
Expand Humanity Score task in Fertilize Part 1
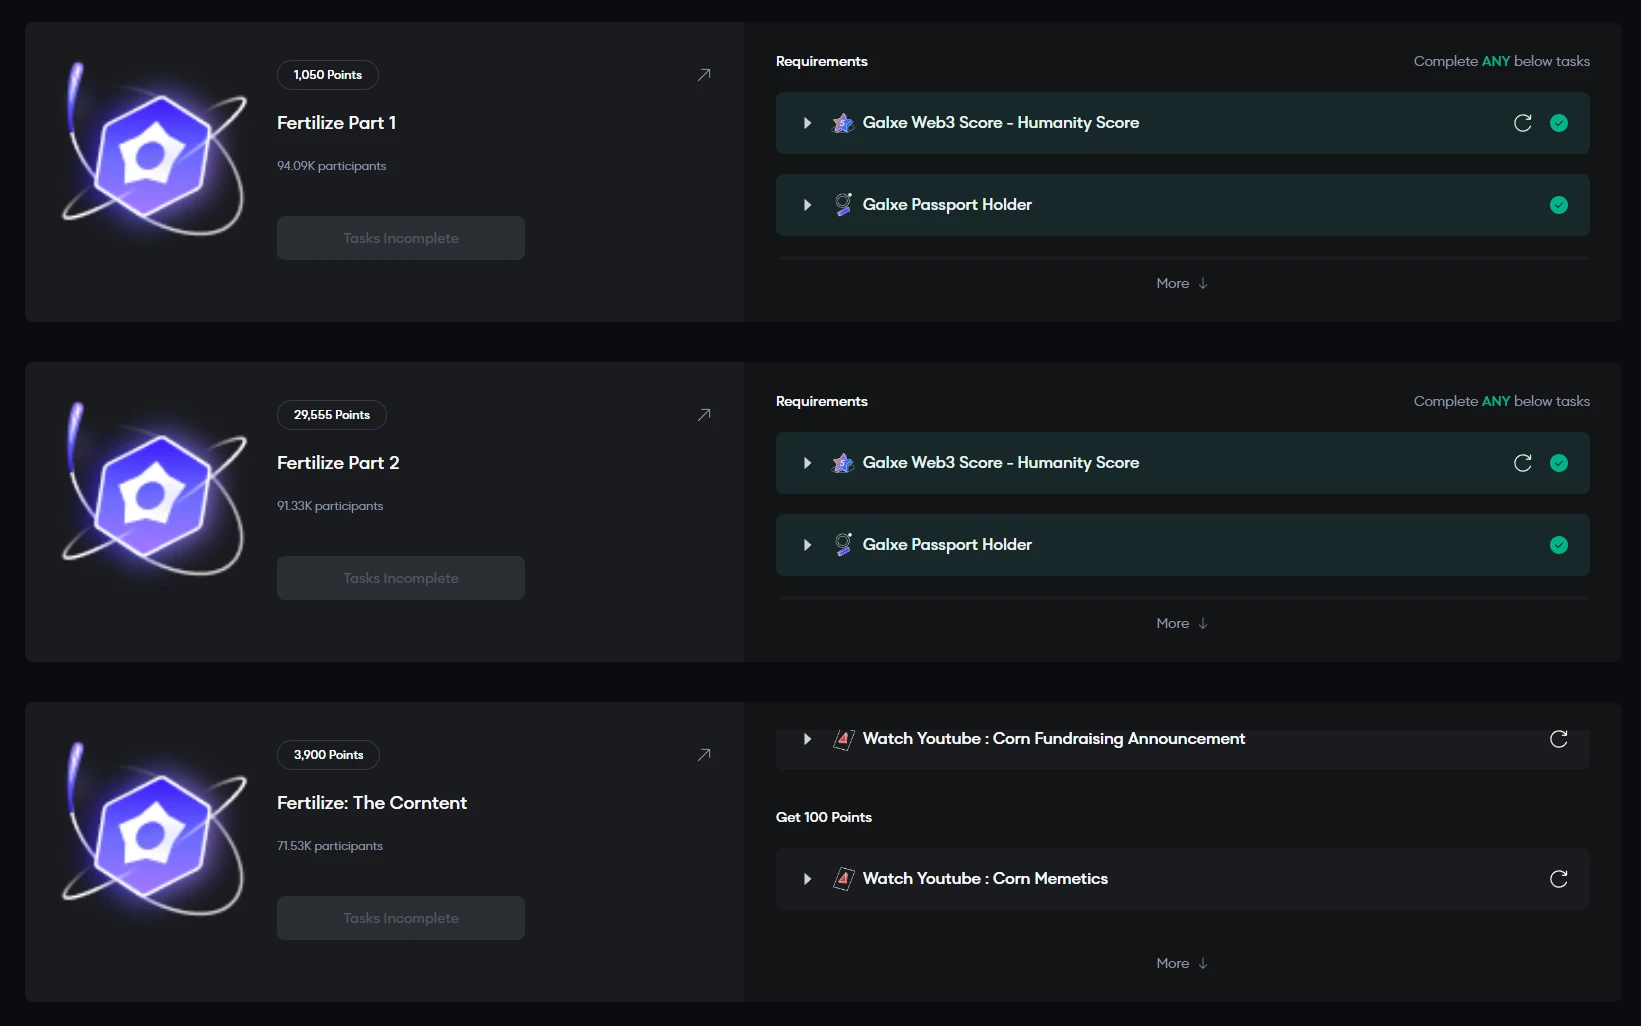(x=807, y=123)
